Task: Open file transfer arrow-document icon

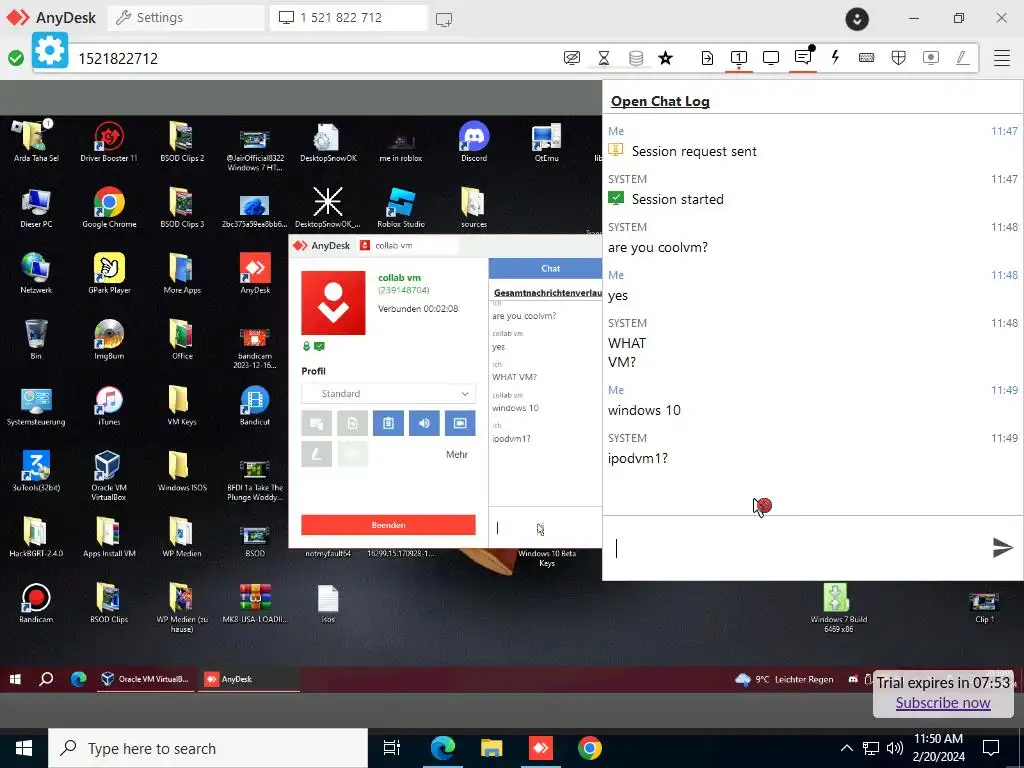Action: point(707,58)
